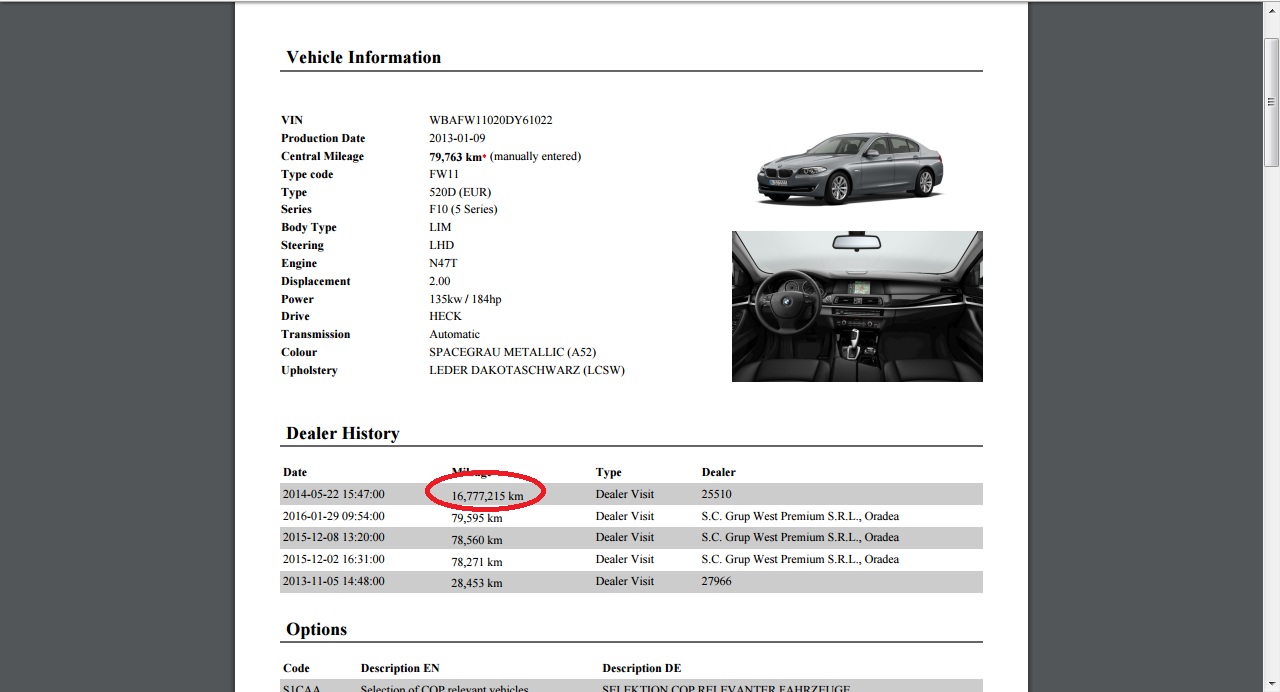Click the scrollbar down arrow
The height and width of the screenshot is (692, 1280).
pos(1271,683)
